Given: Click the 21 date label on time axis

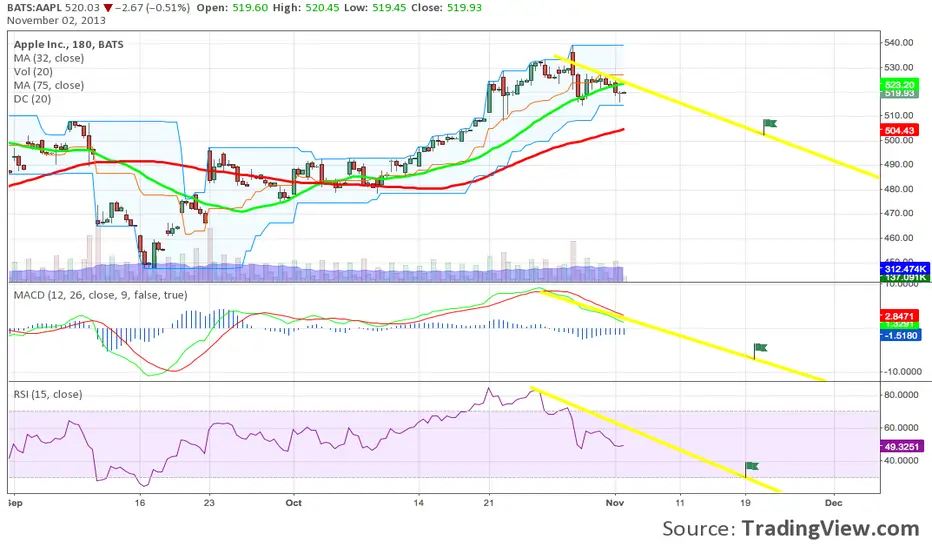Looking at the screenshot, I should pyautogui.click(x=489, y=503).
